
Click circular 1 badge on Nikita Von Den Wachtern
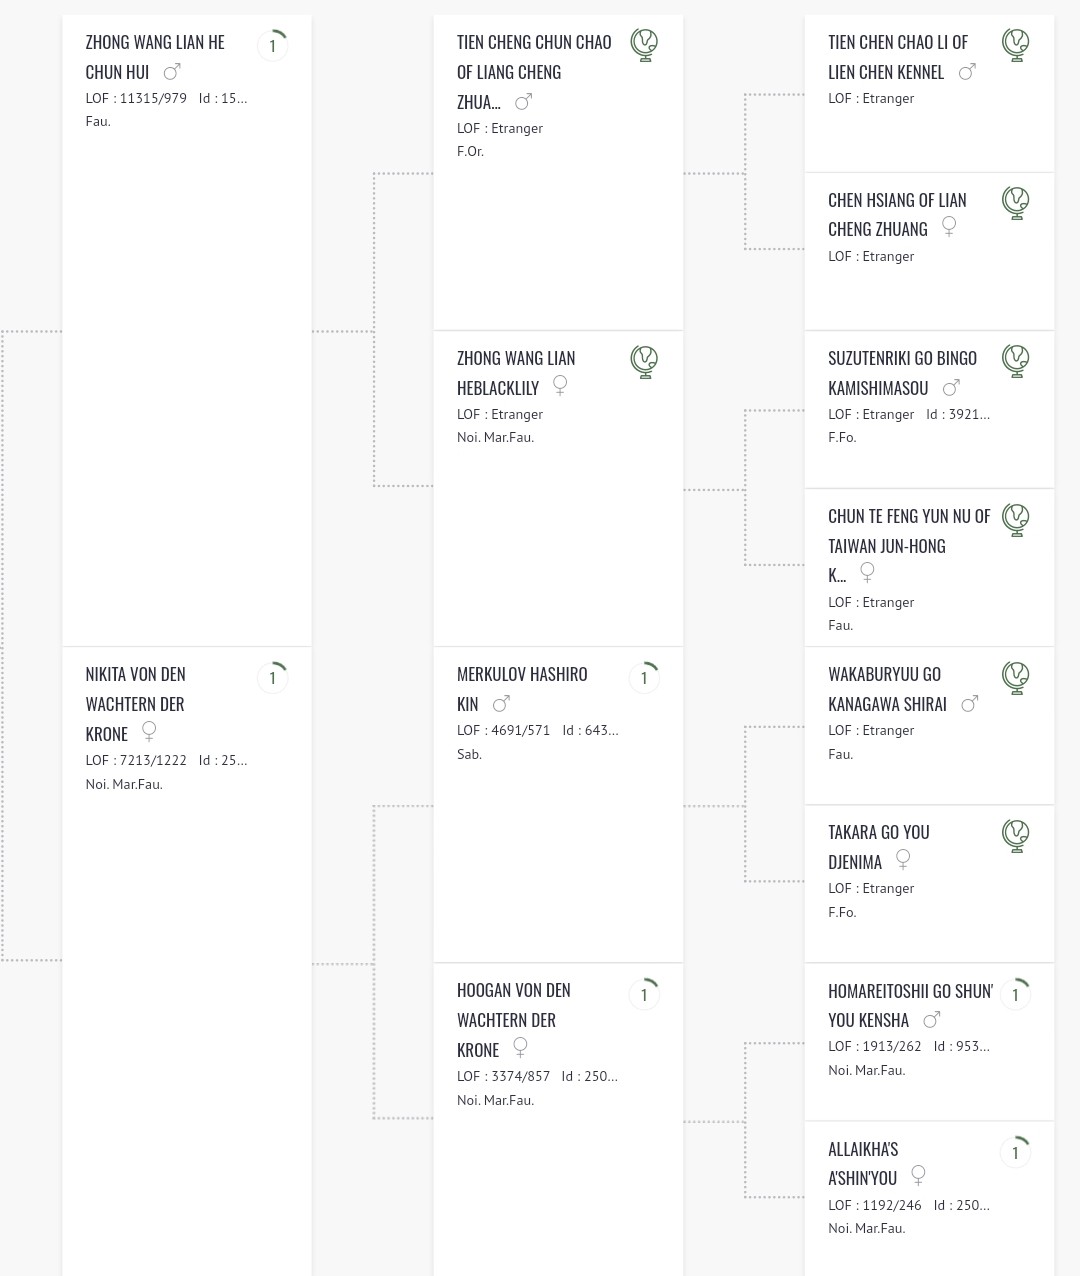pos(272,678)
